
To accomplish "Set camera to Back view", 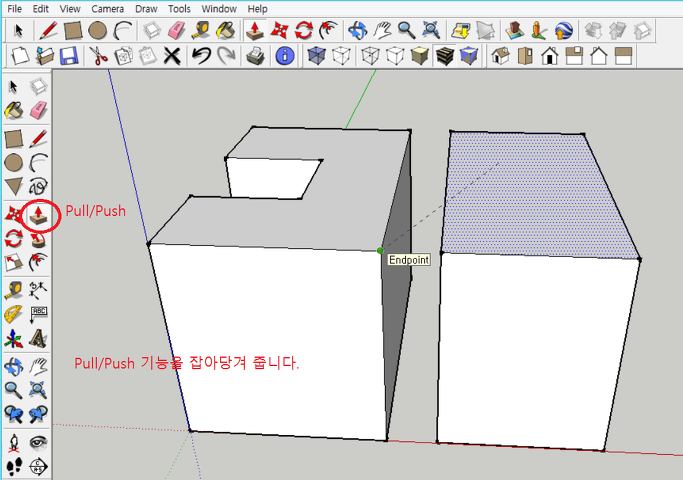I will [599, 56].
